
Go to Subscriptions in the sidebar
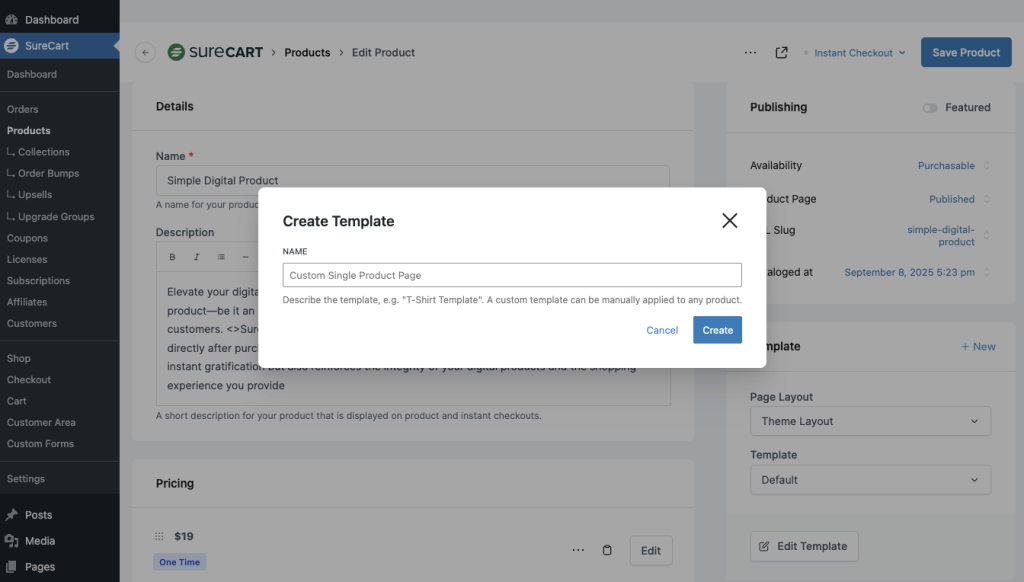click(x=38, y=281)
